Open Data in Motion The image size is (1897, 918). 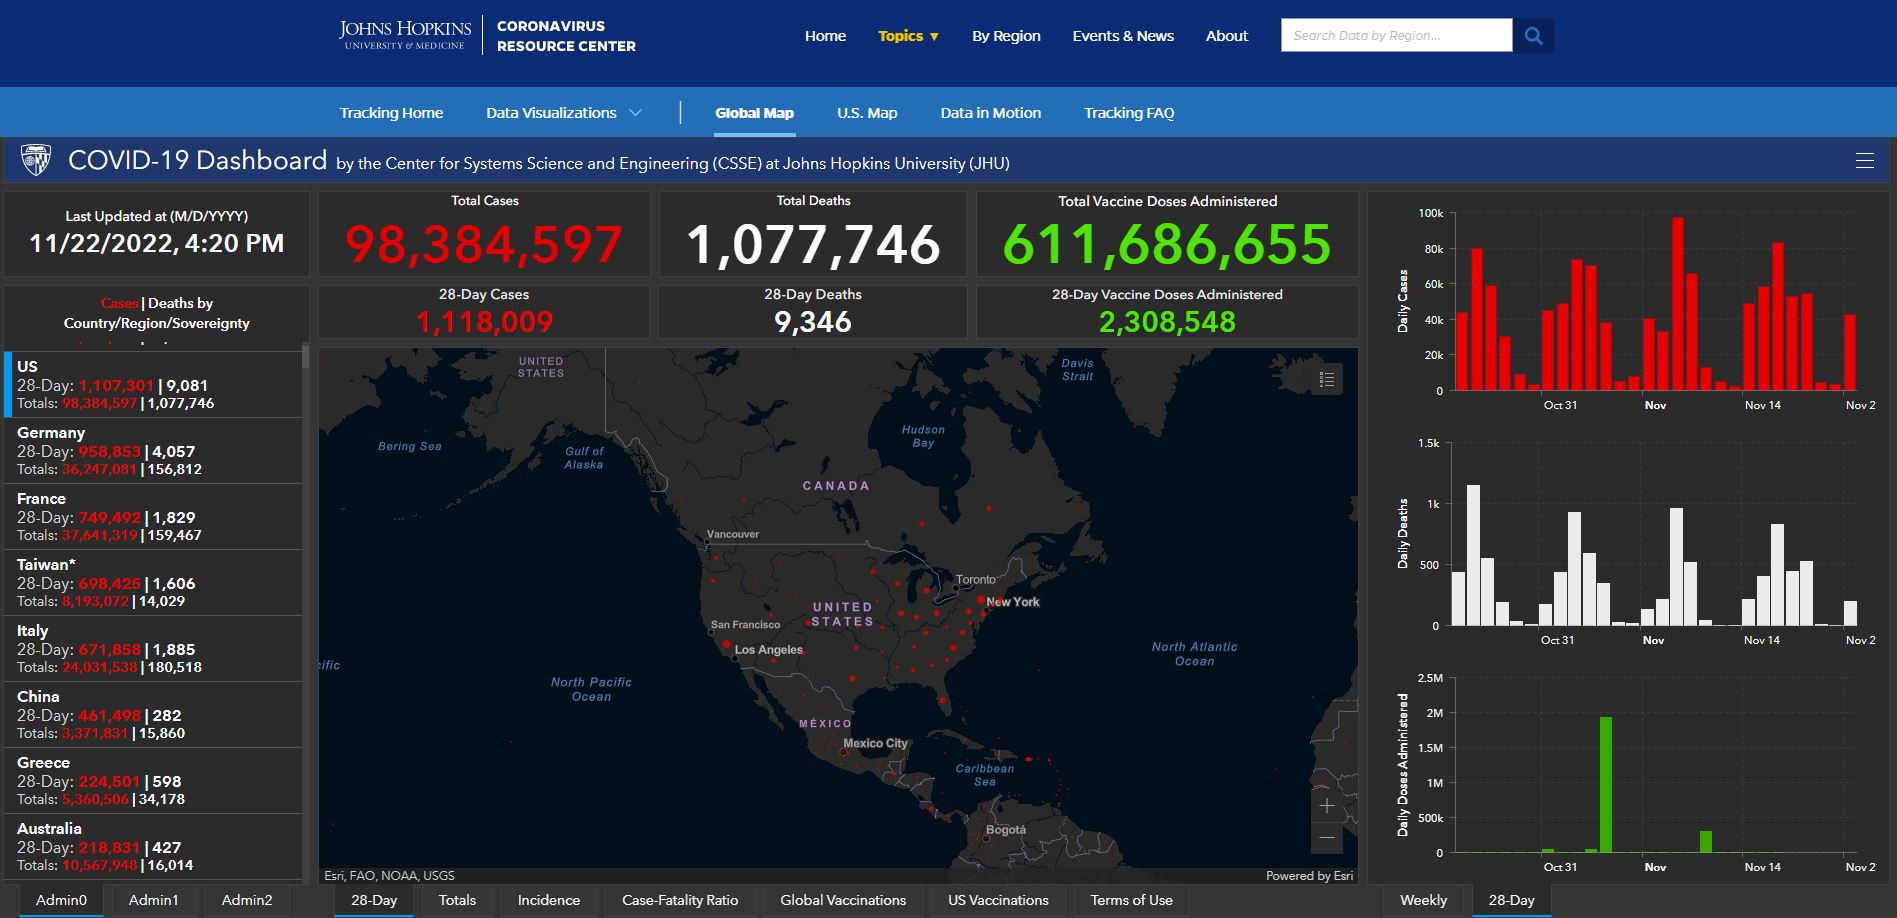[990, 113]
